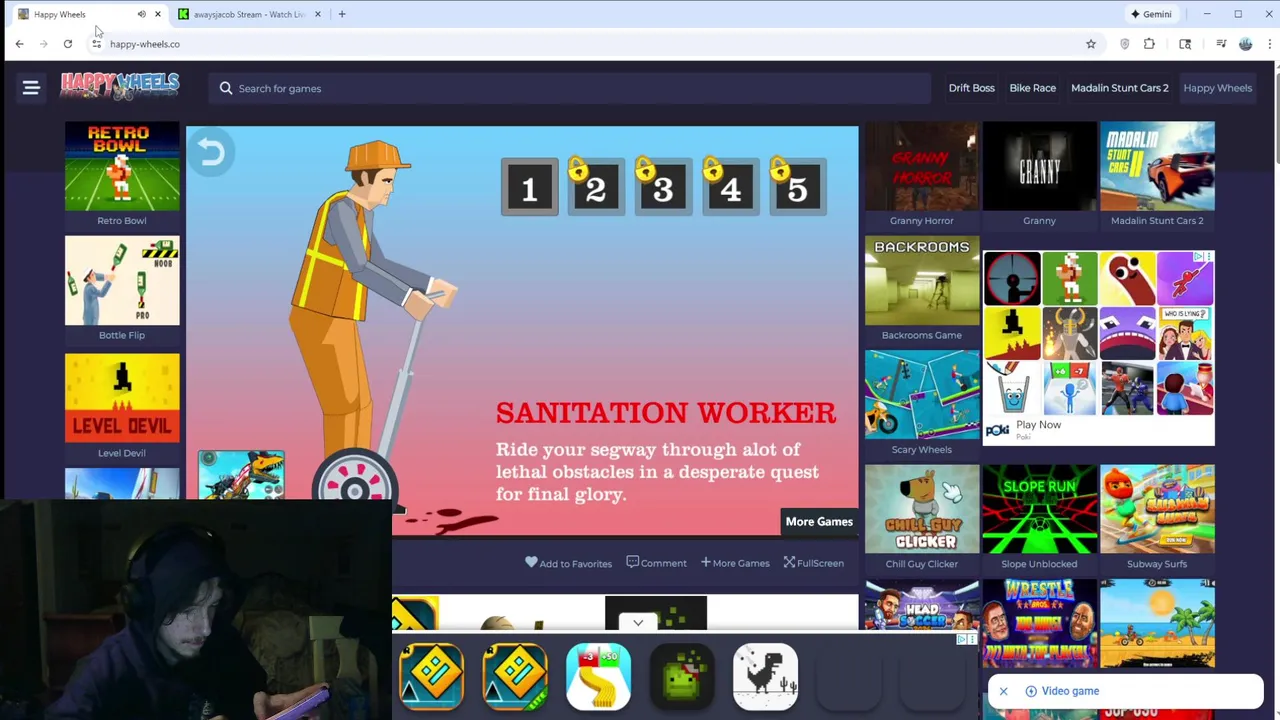Switch to the awaysjacob Stream tab

point(248,14)
